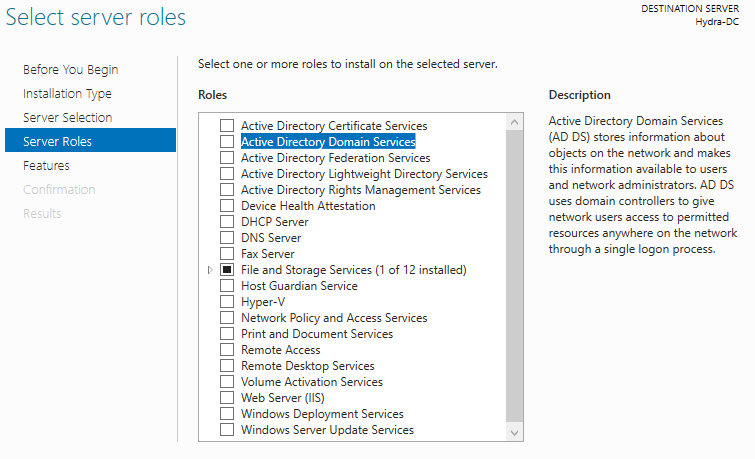Select the Network Policy and Access Services label

tap(334, 318)
